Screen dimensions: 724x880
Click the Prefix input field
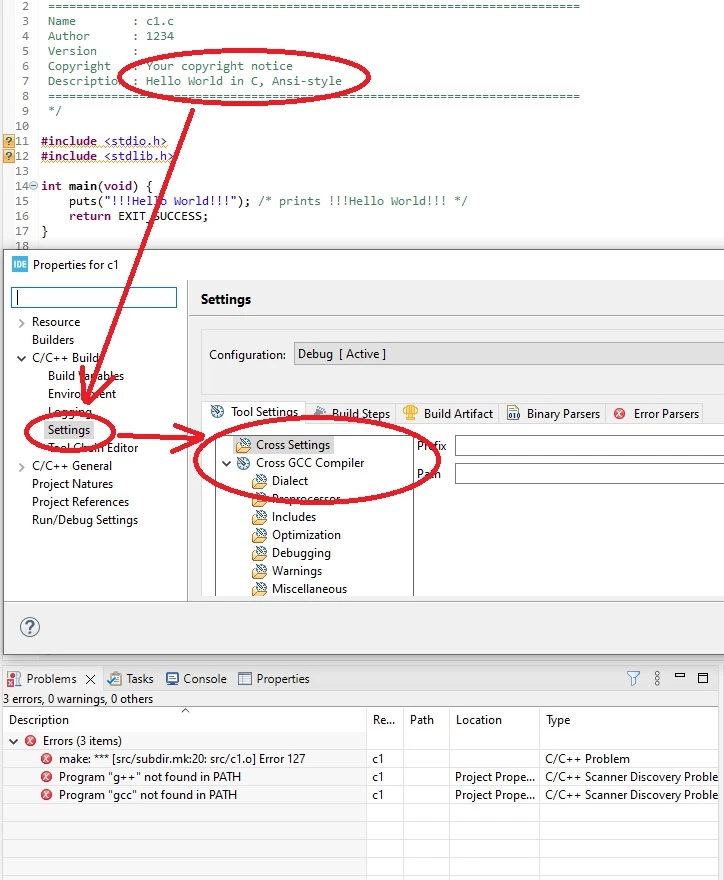click(589, 446)
